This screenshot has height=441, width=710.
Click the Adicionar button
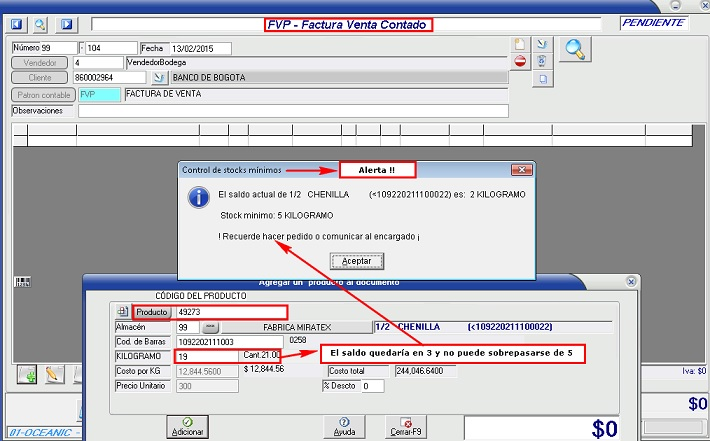coord(188,427)
